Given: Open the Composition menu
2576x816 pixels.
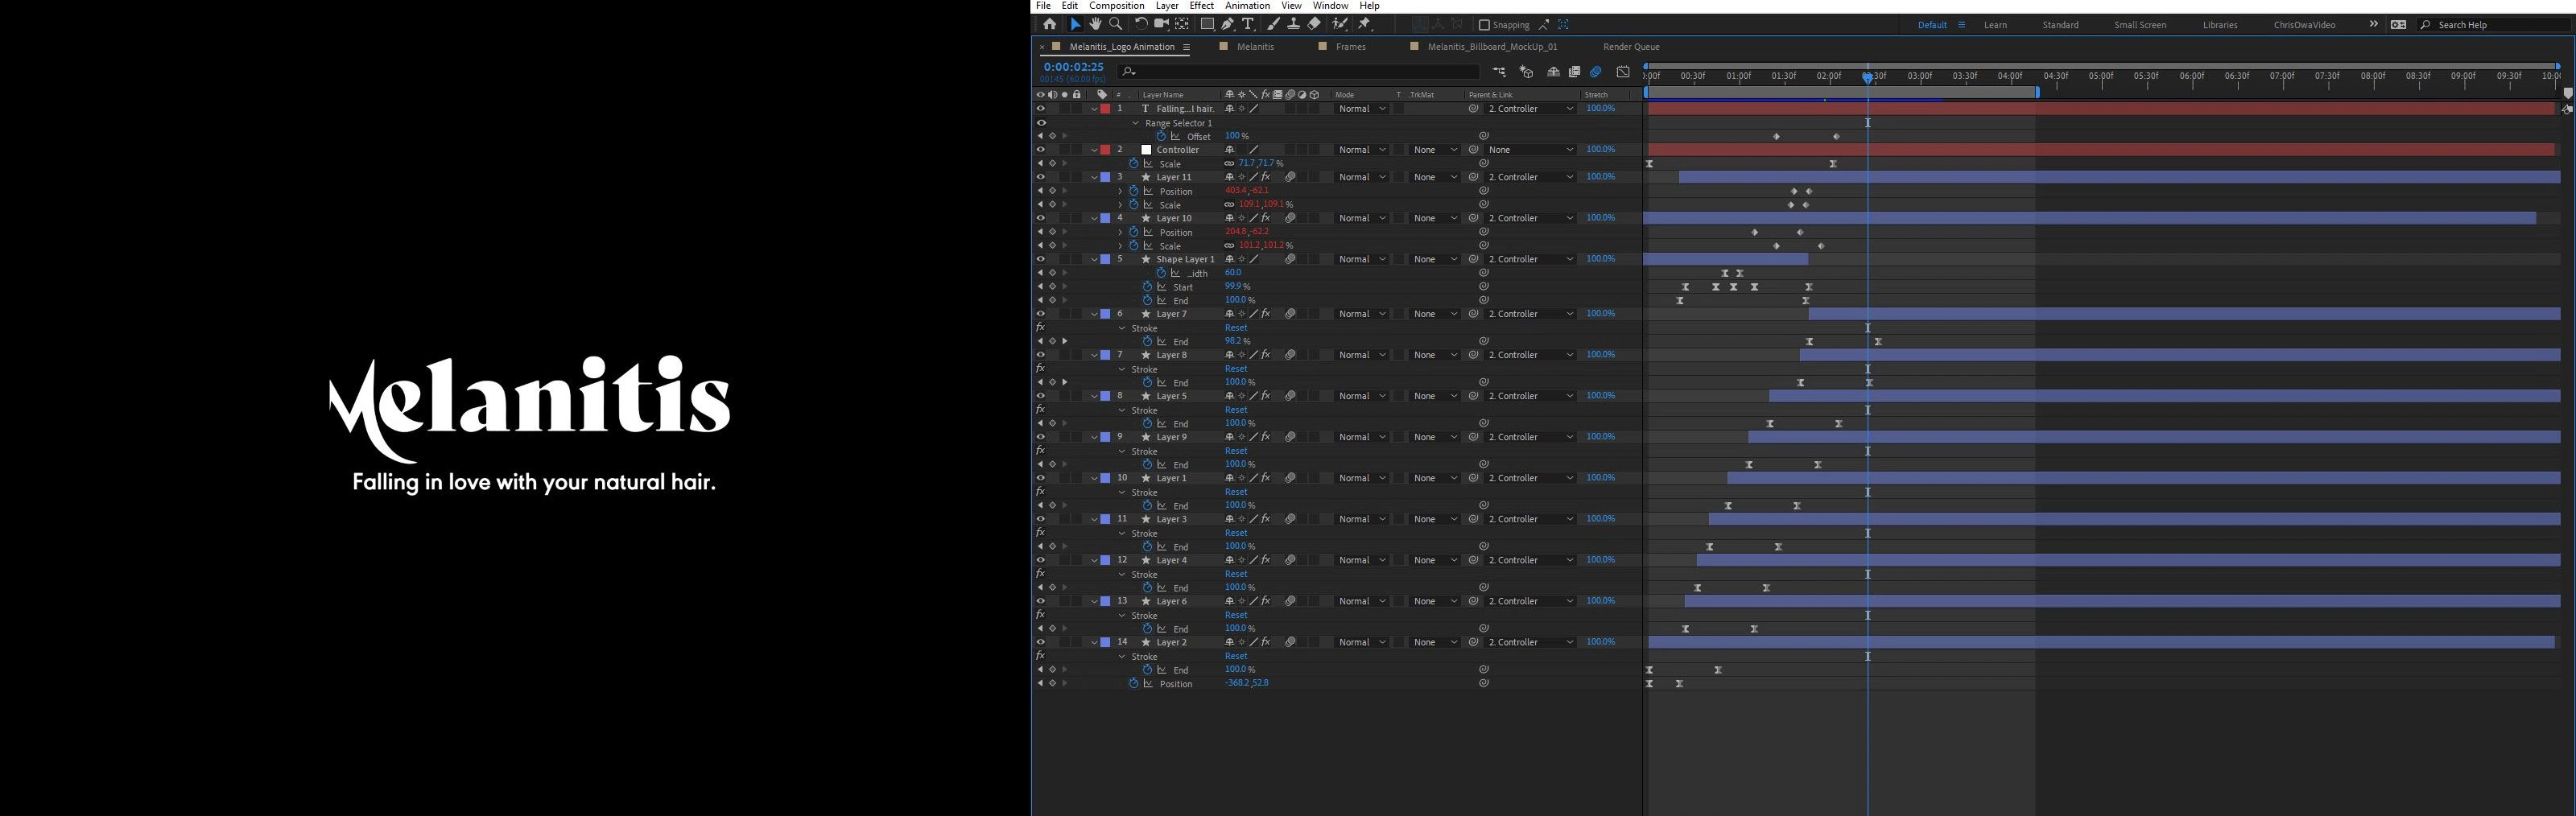Looking at the screenshot, I should (1116, 6).
